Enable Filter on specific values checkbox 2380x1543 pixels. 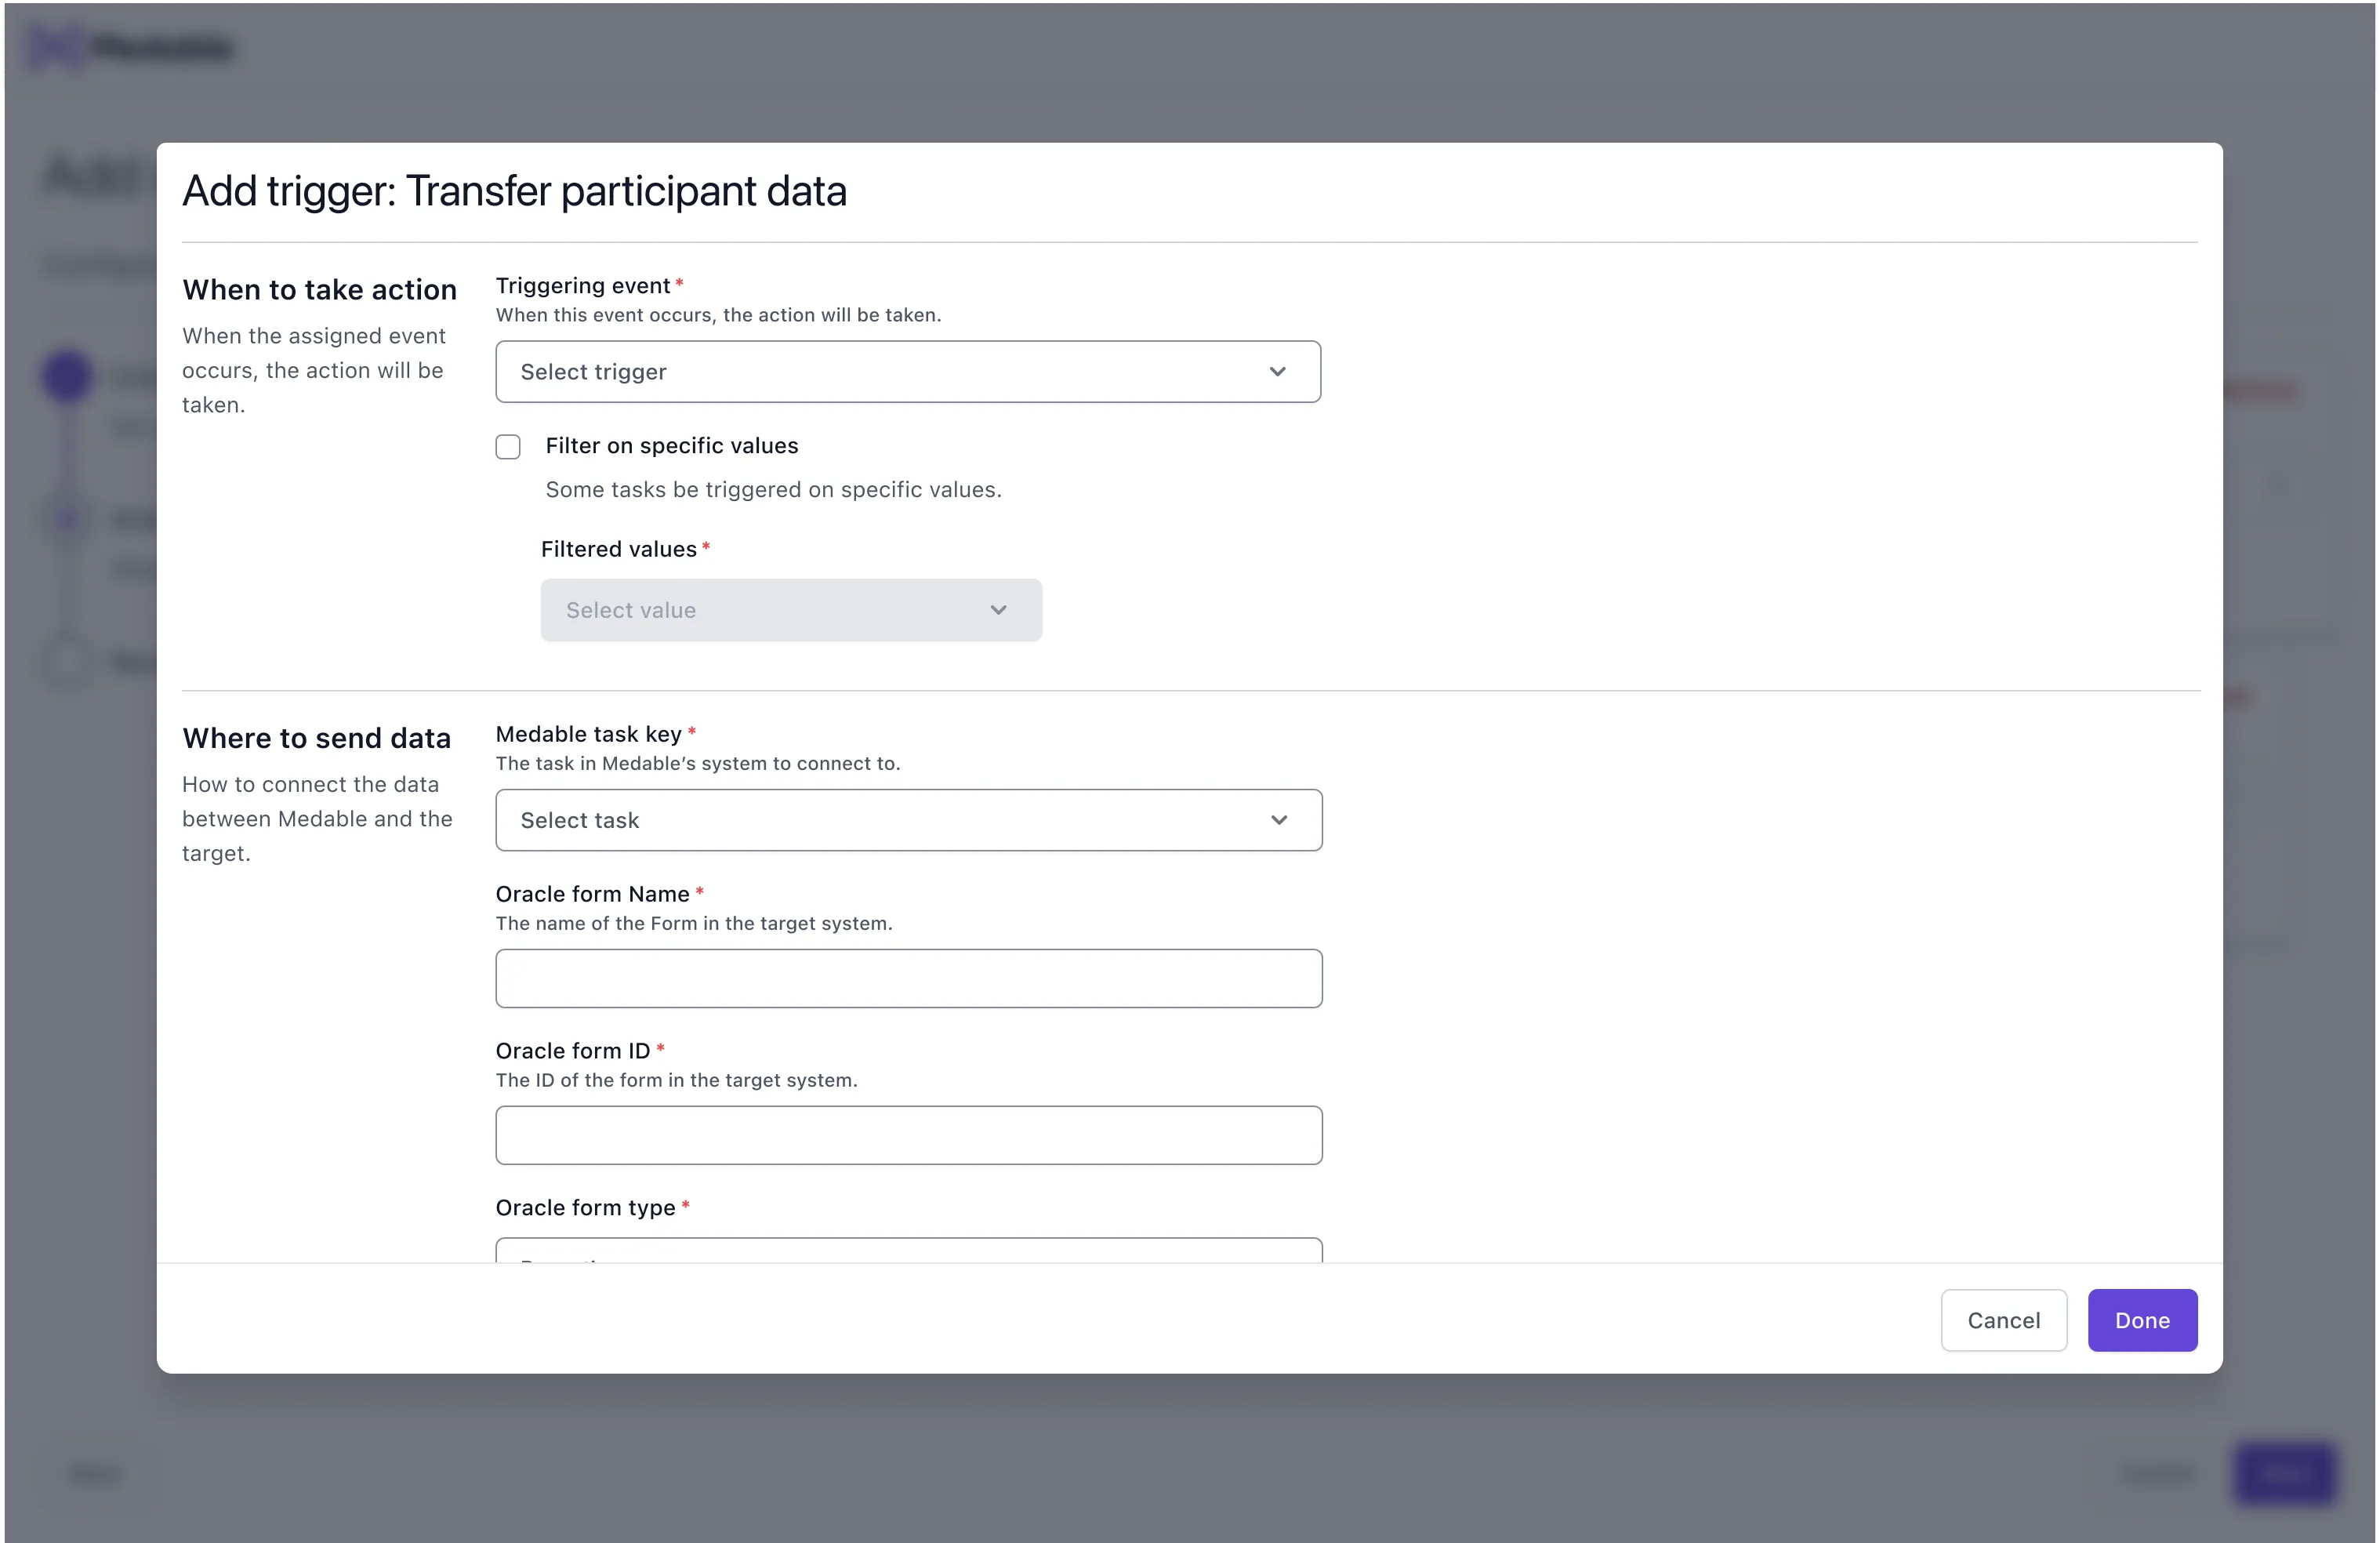[508, 446]
